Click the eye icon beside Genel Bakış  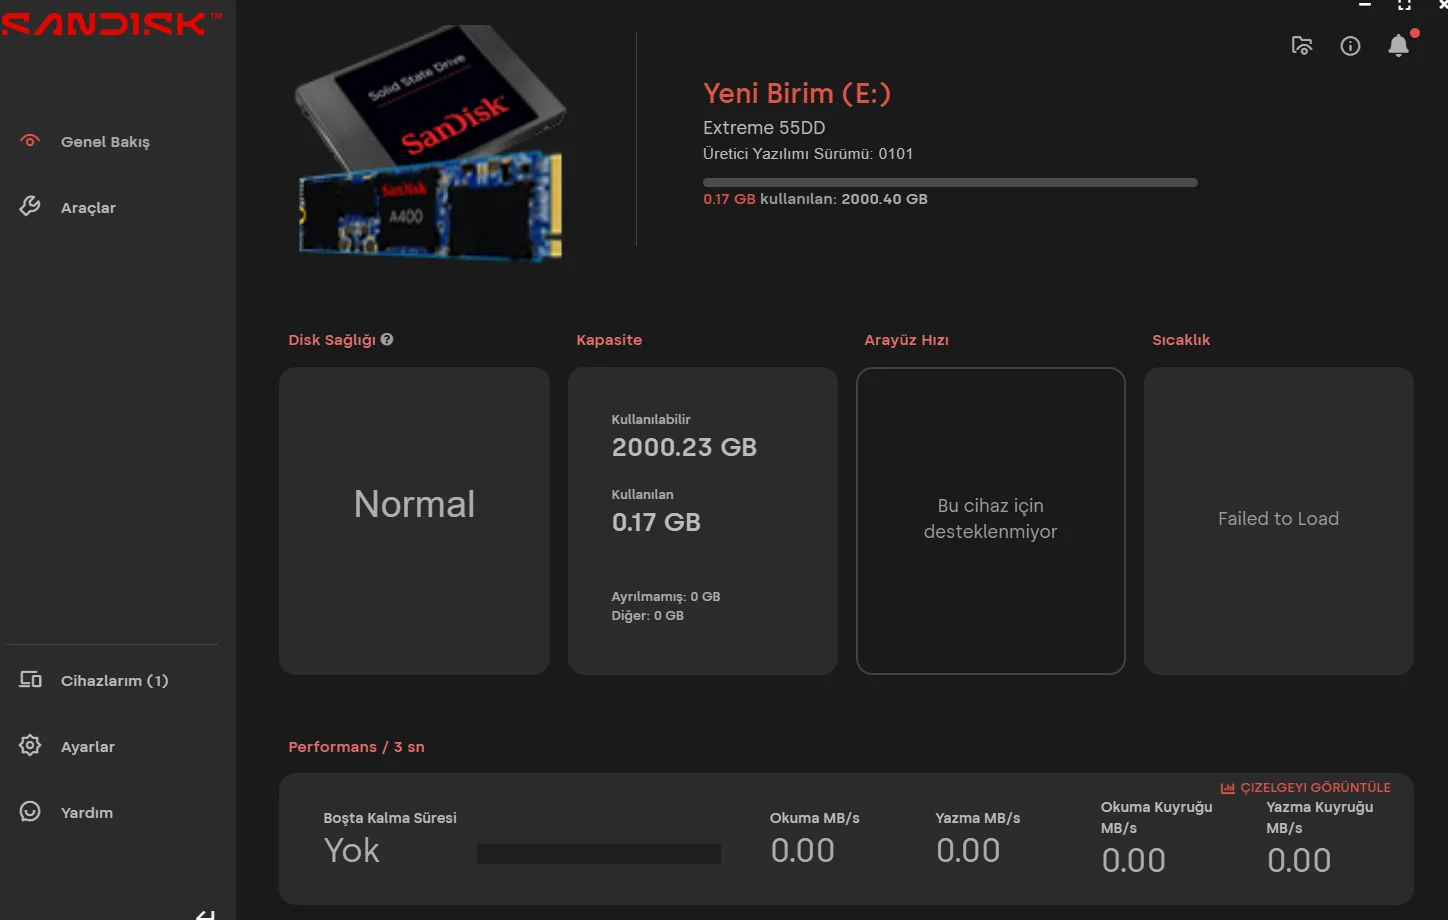click(x=30, y=141)
